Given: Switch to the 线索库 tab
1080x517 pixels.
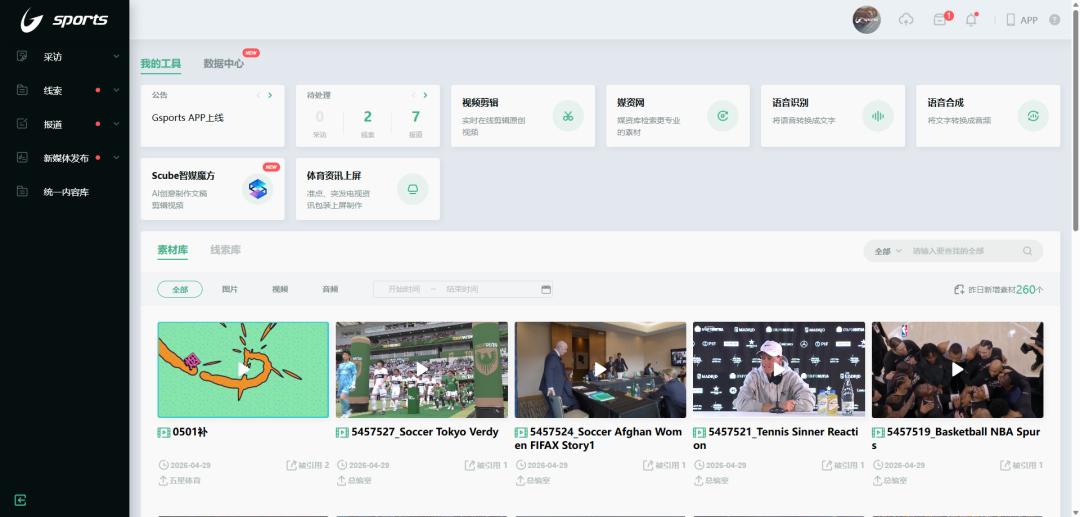Looking at the screenshot, I should [225, 250].
